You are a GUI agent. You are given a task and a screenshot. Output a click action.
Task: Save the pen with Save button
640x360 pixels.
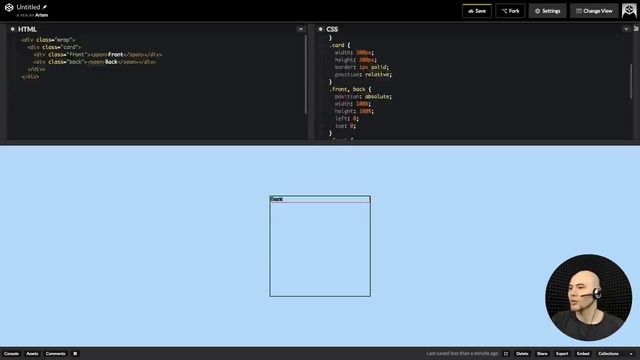pos(477,11)
